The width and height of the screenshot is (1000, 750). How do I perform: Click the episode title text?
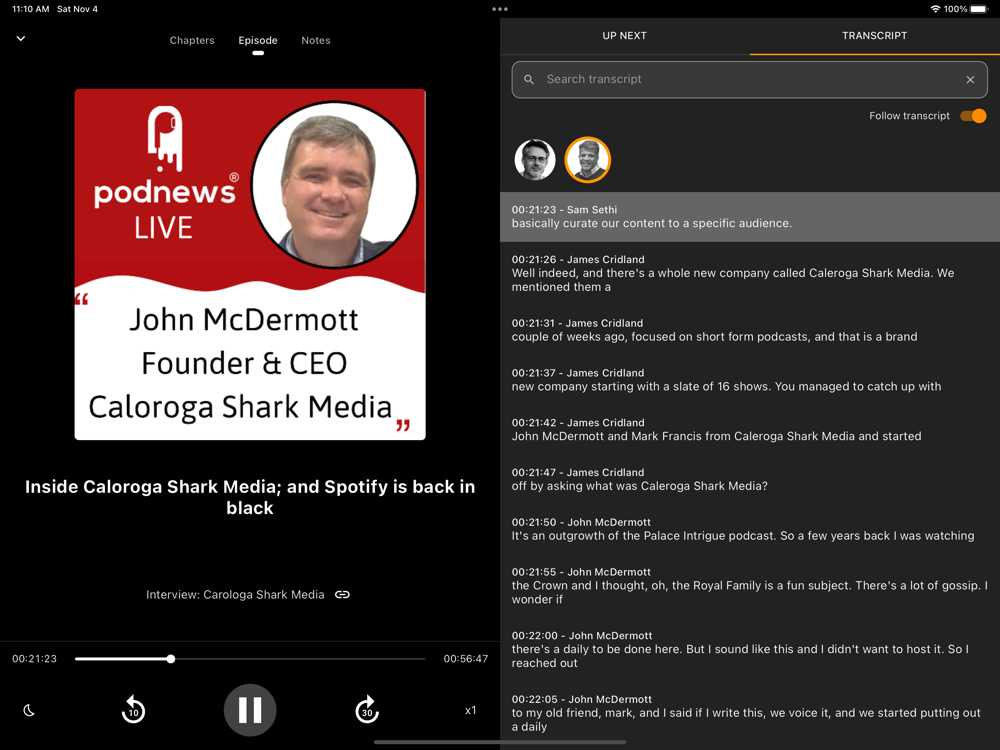250,497
